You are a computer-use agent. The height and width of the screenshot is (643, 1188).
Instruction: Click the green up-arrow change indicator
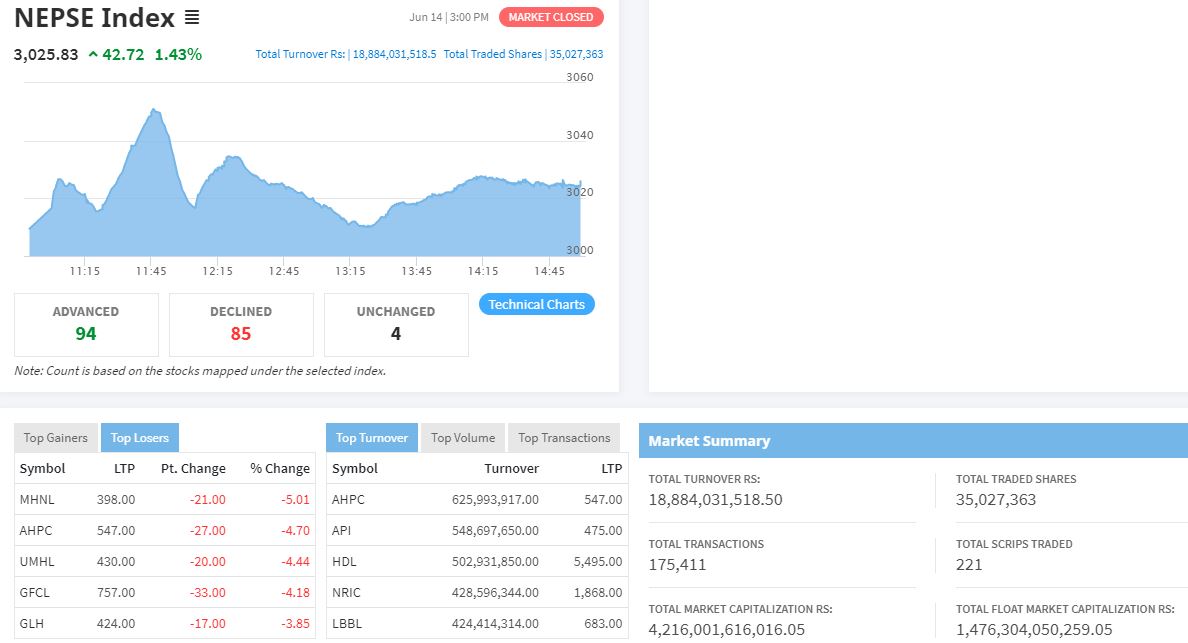(x=93, y=55)
